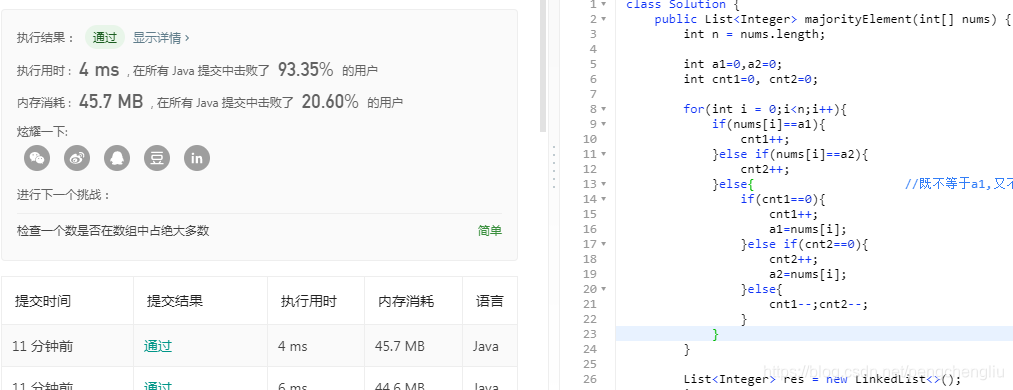Screen dimensions: 1013x390
Task: Share result via Weibo icon
Action: 77,158
